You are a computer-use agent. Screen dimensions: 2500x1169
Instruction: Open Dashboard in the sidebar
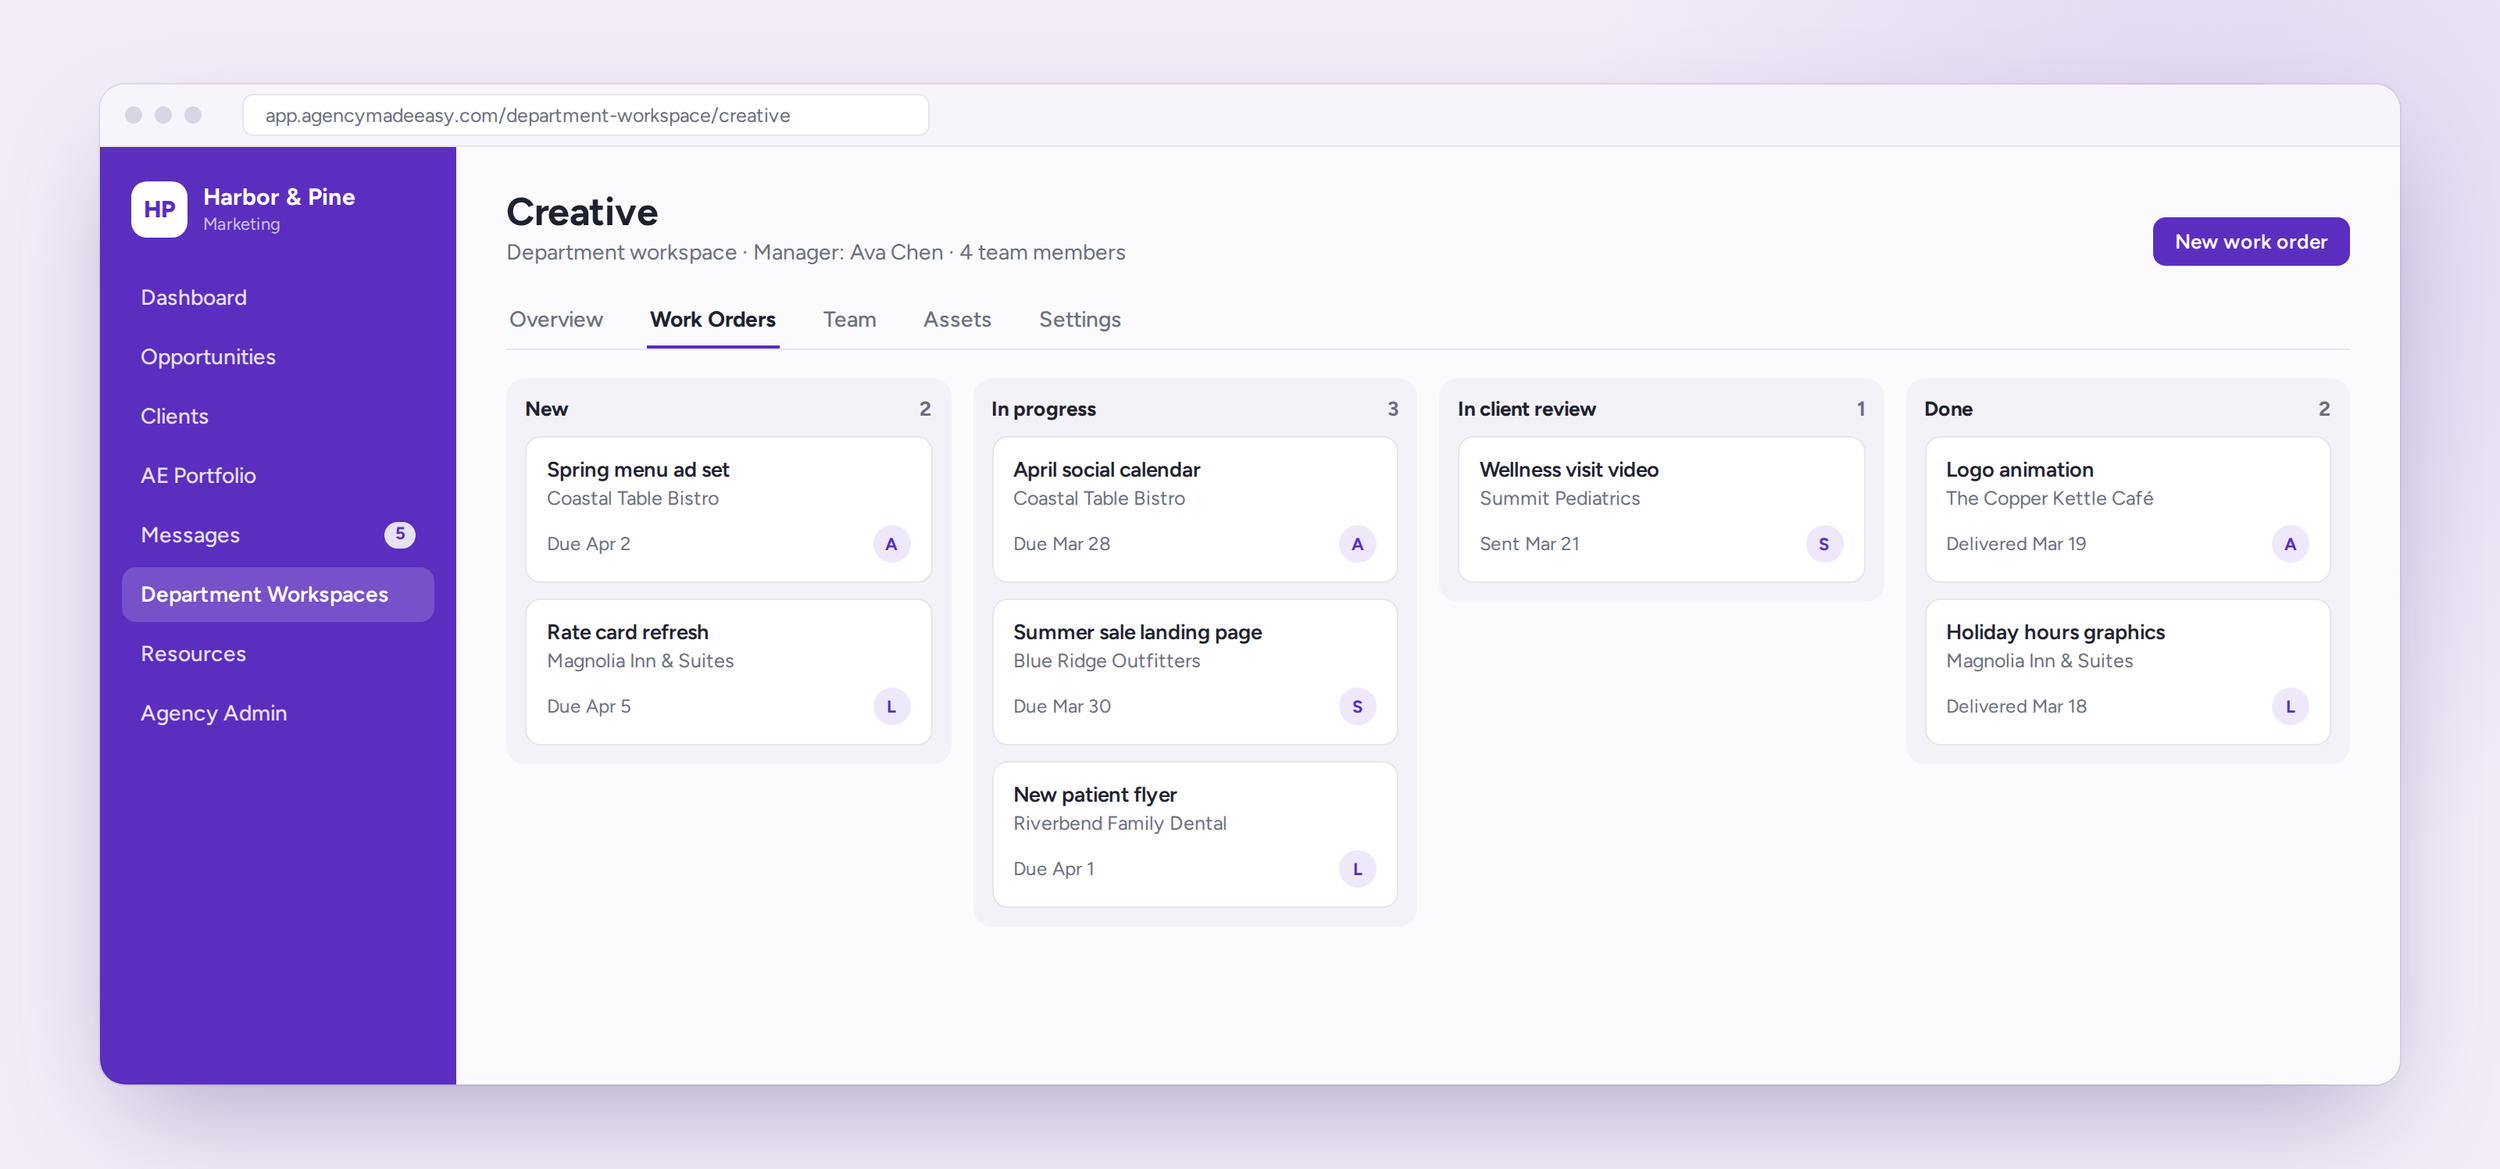click(278, 298)
